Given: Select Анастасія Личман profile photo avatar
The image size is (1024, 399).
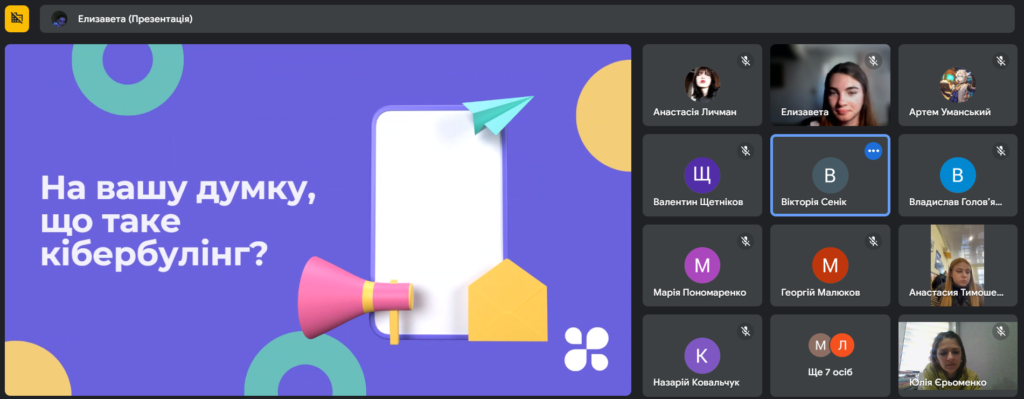Looking at the screenshot, I should pyautogui.click(x=702, y=84).
